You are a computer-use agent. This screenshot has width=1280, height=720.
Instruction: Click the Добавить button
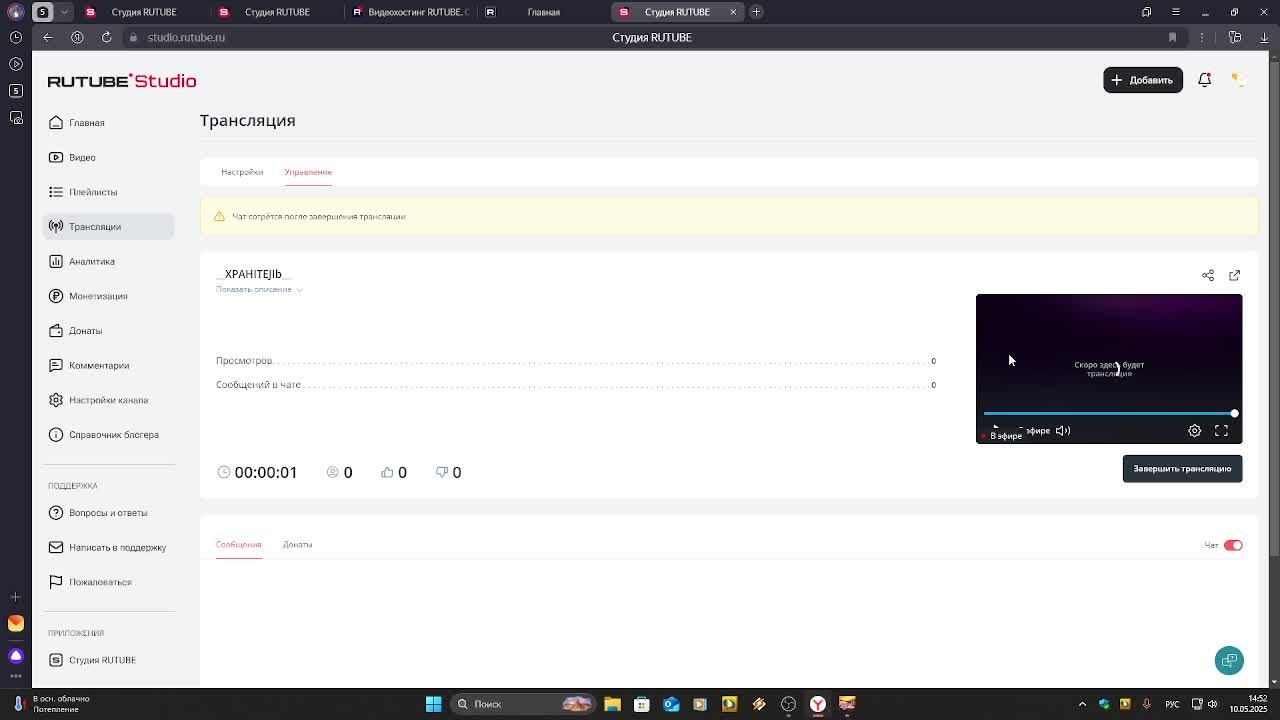coord(1143,80)
